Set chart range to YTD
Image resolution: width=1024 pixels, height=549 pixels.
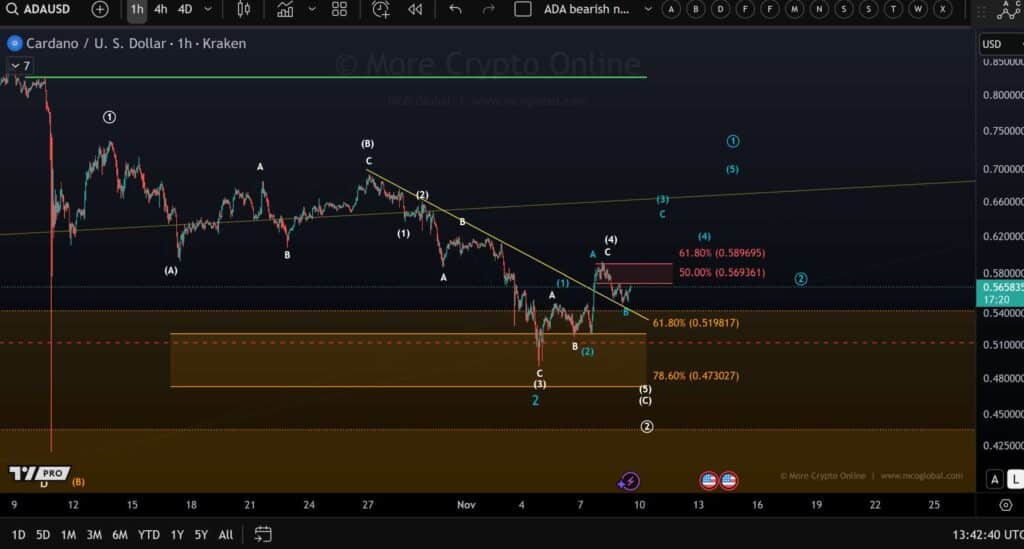pos(149,534)
